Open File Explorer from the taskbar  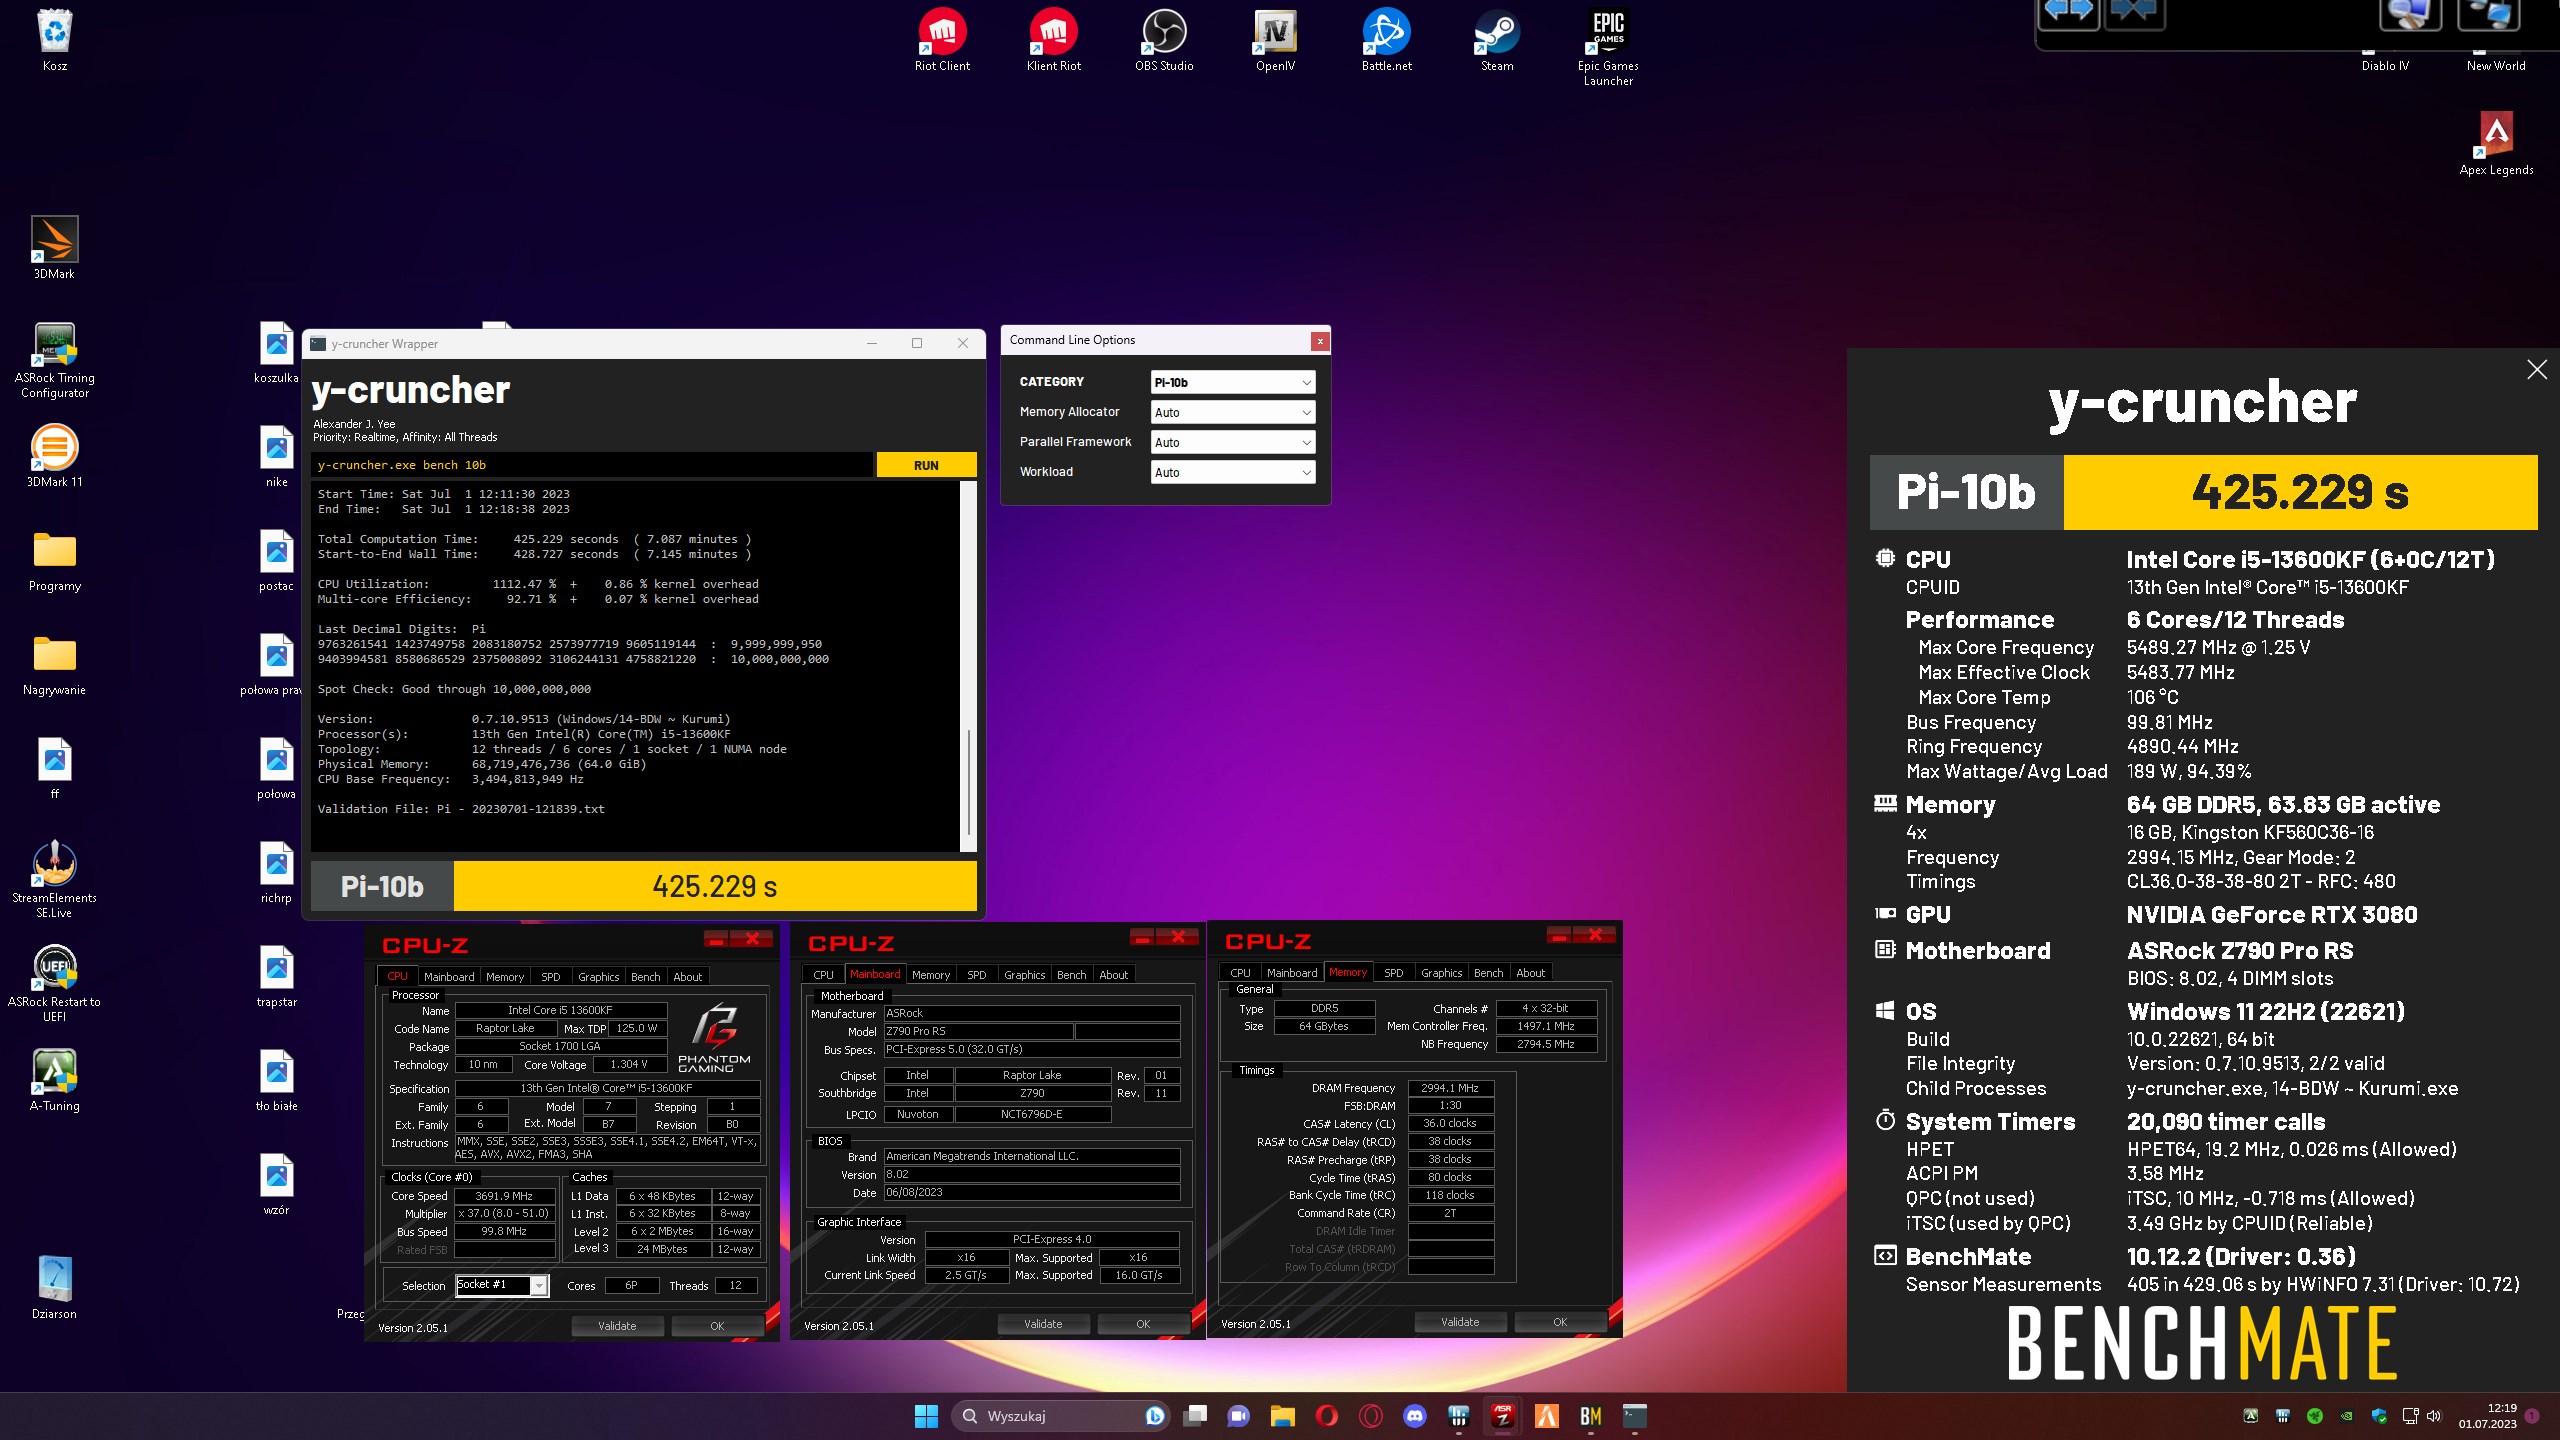1282,1416
